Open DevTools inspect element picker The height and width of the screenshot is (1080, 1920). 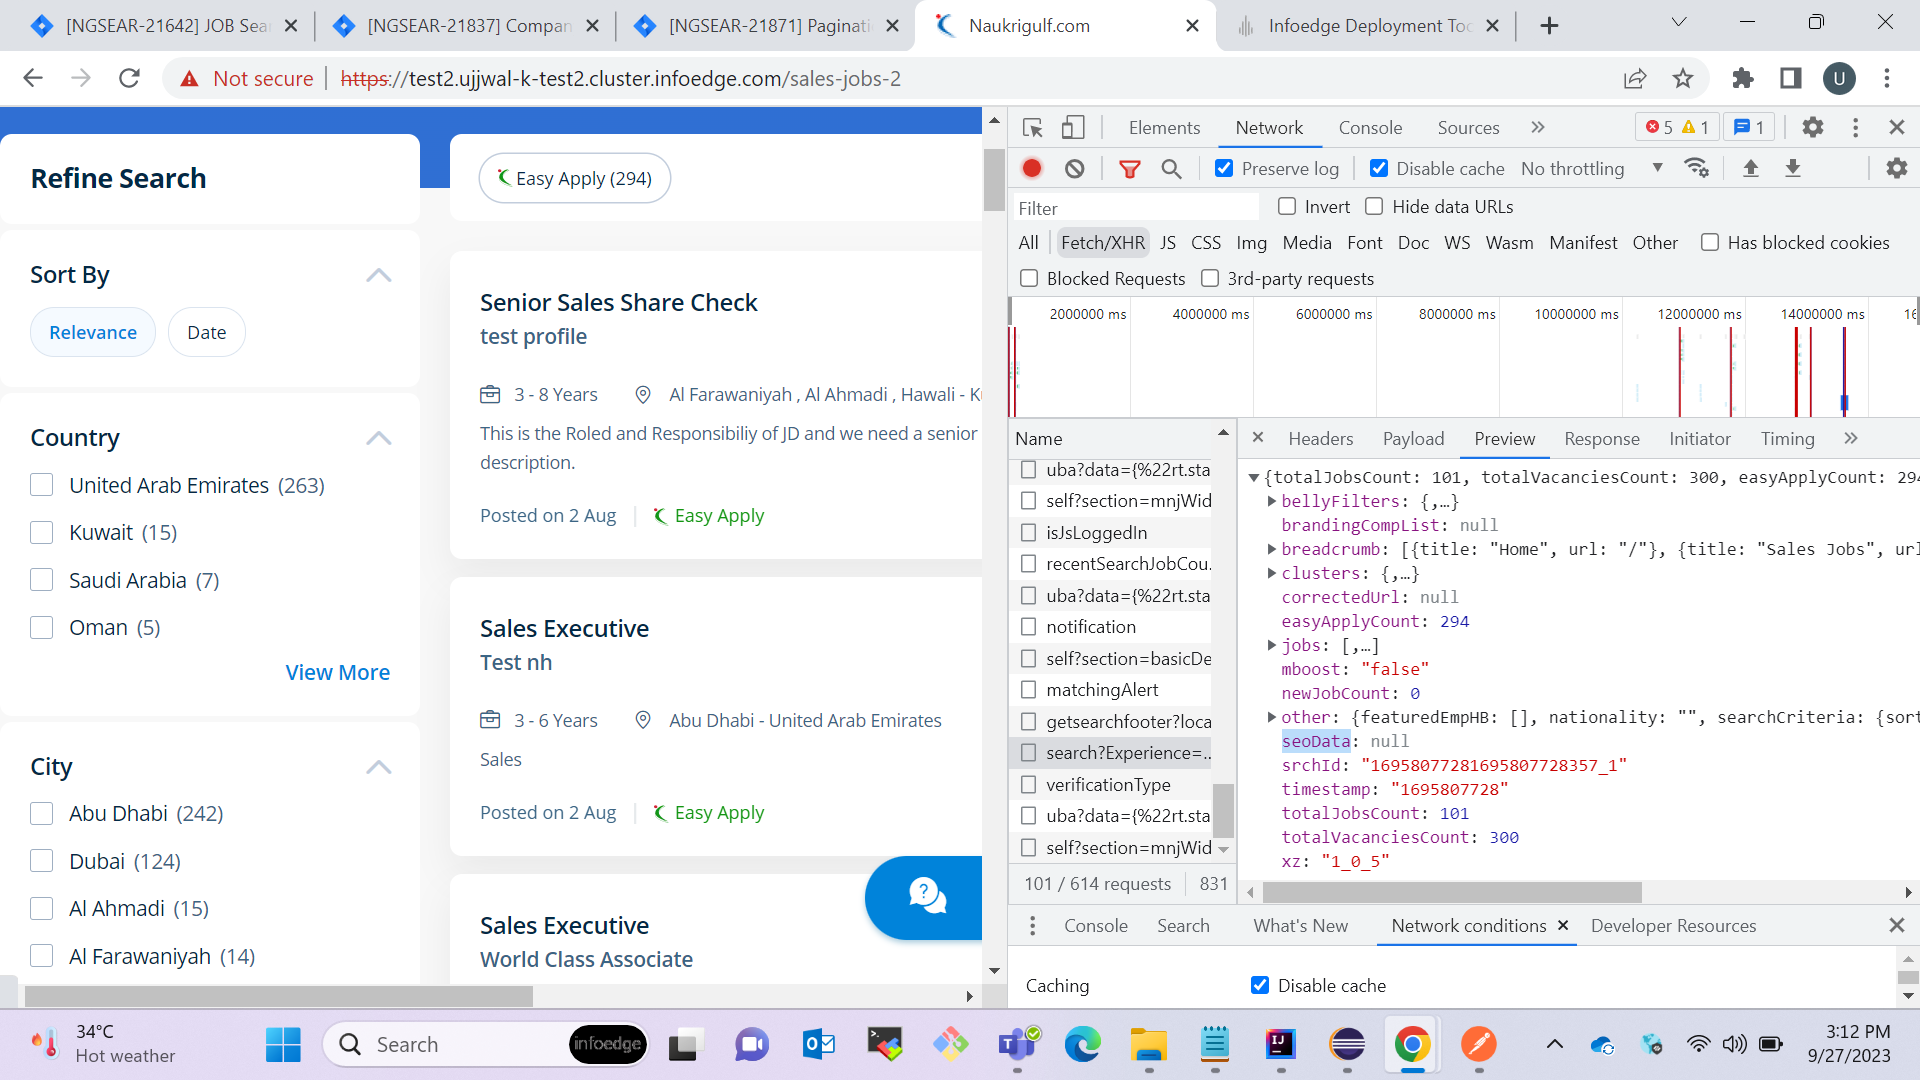tap(1033, 127)
